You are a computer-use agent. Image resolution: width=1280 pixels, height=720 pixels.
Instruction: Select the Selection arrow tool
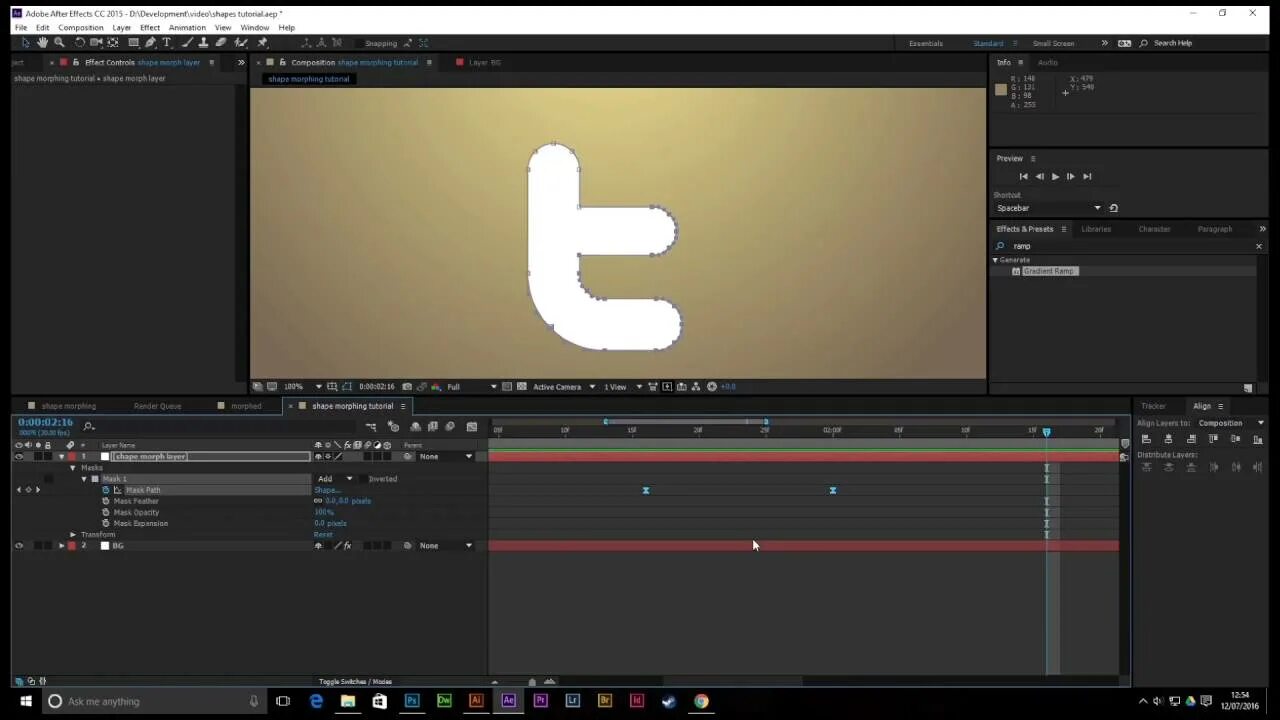pyautogui.click(x=25, y=43)
